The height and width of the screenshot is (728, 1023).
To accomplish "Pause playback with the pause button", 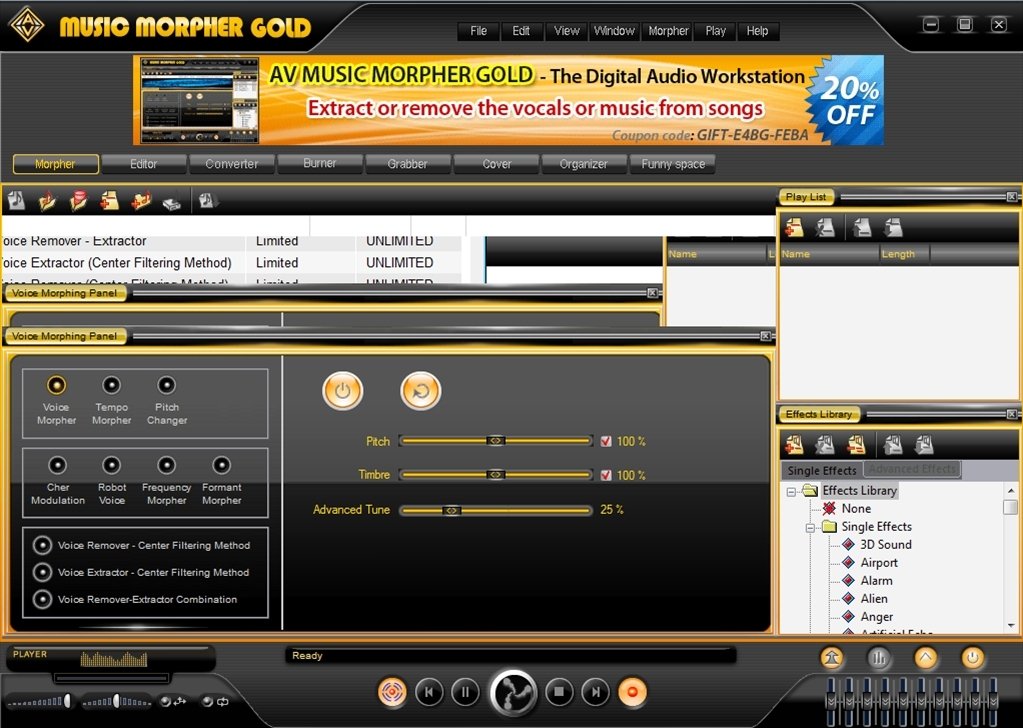I will 465,692.
